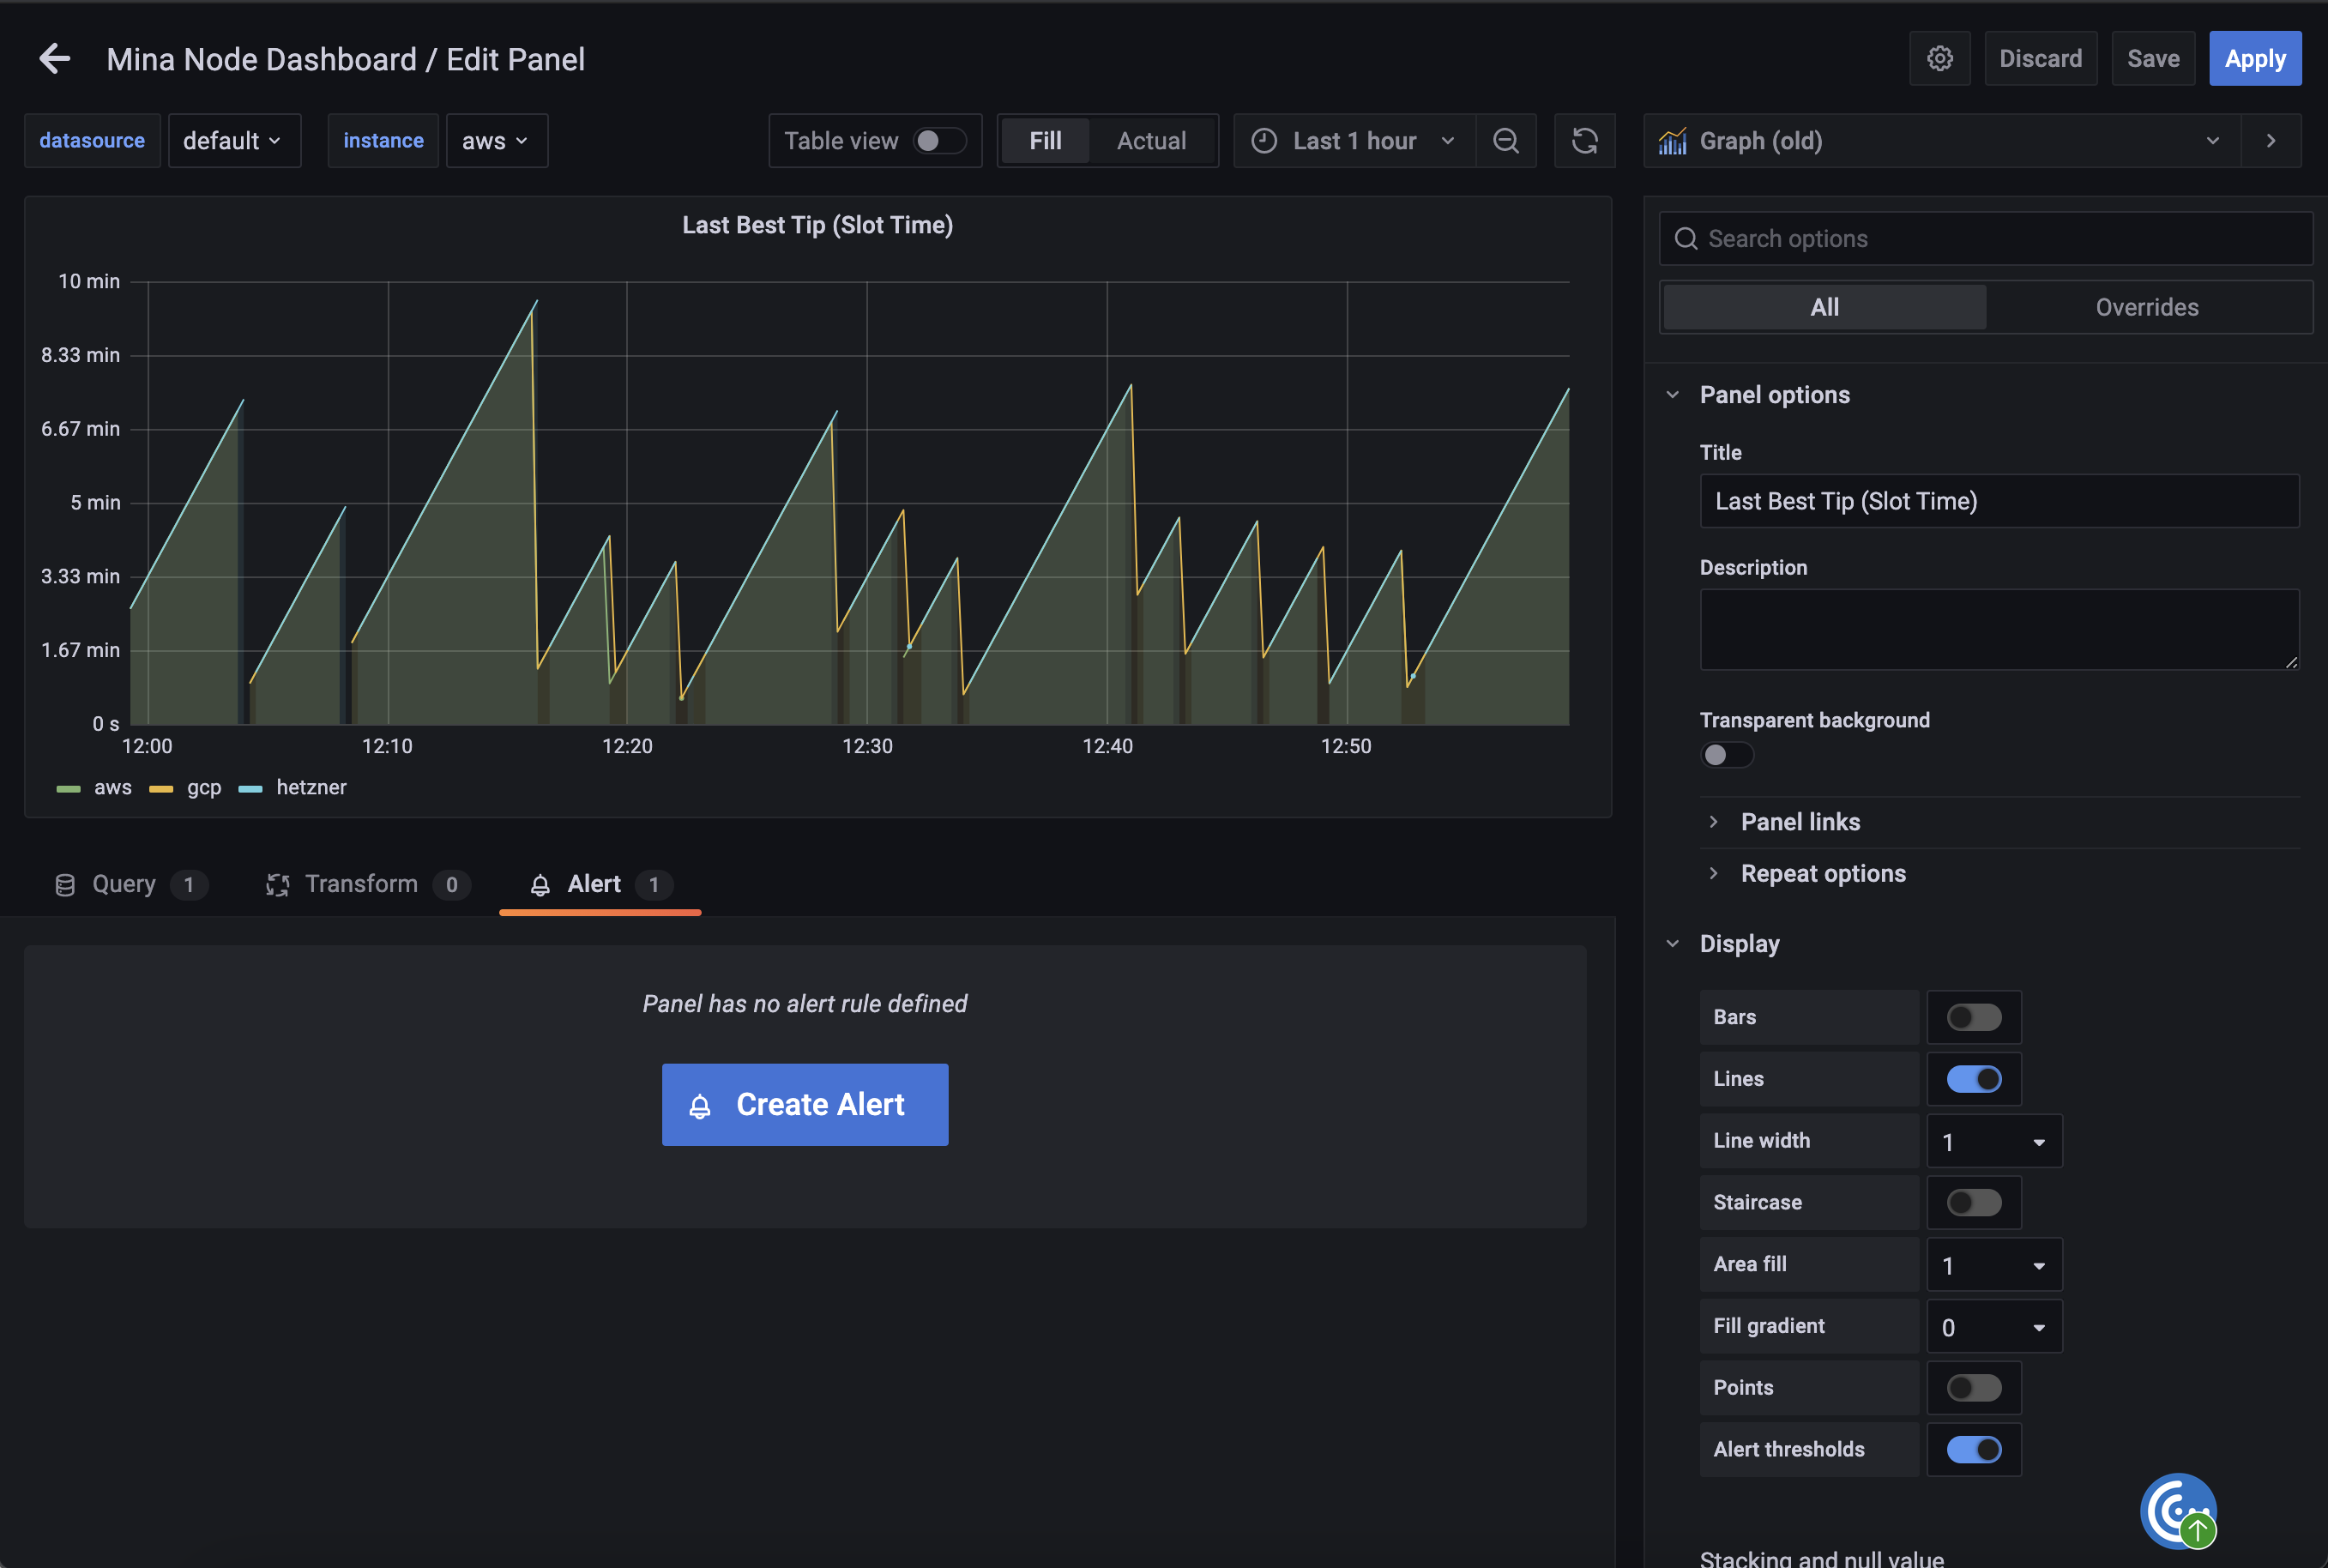Screen dimensions: 2328x1568
Task: Click the right chevron beside Graph (old)
Action: click(x=2270, y=141)
